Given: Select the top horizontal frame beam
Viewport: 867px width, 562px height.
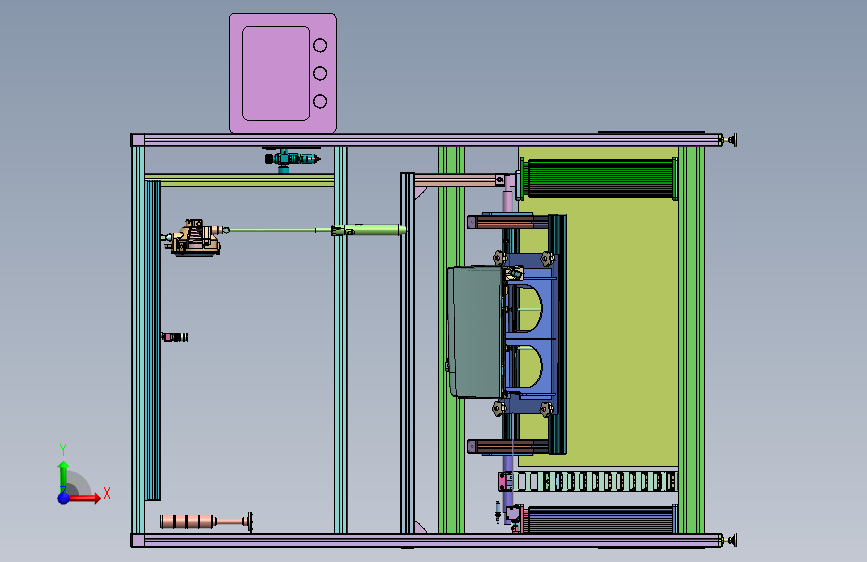Looking at the screenshot, I should click(426, 140).
